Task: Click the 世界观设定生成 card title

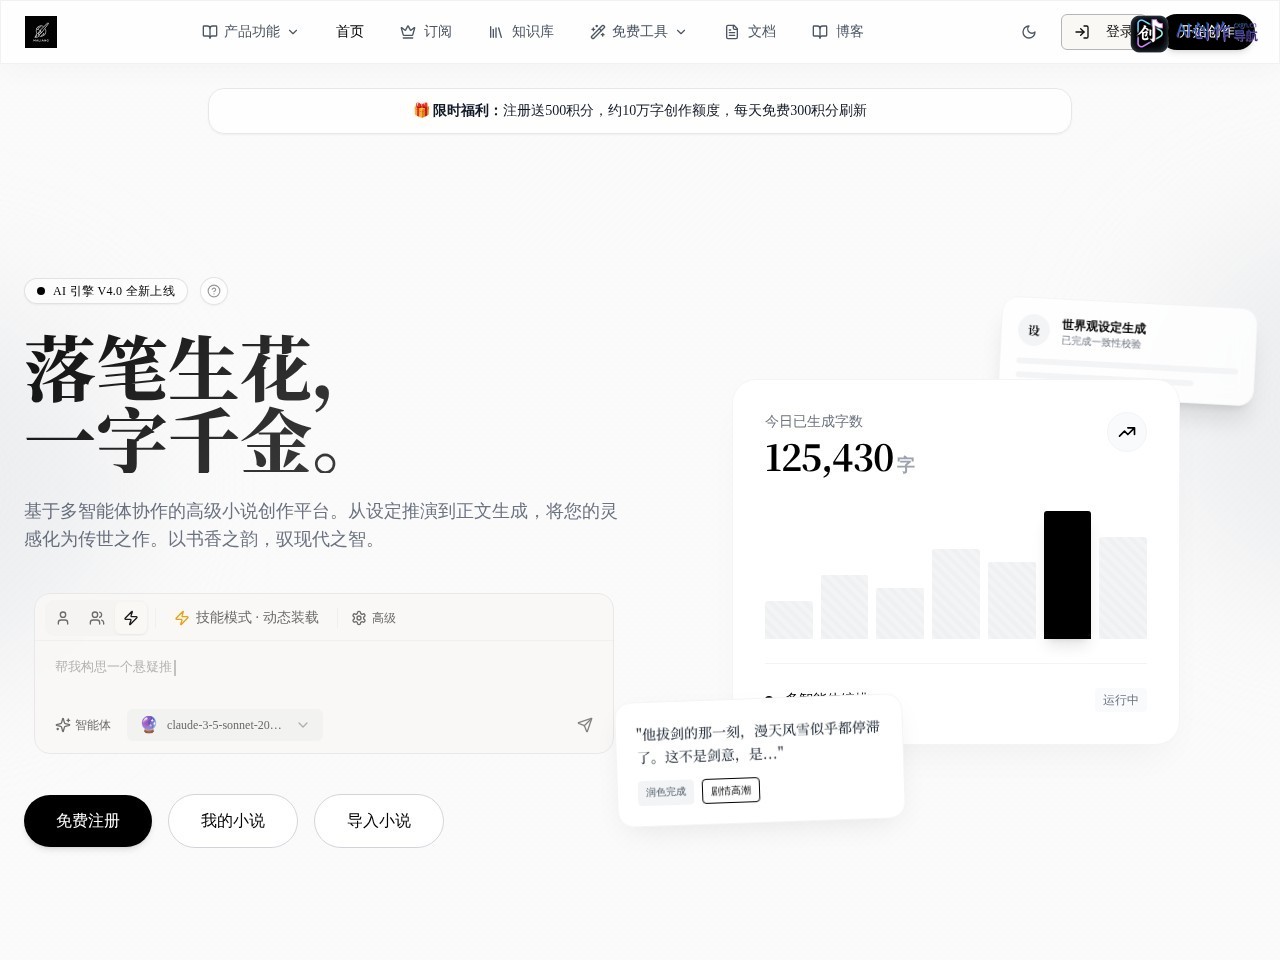Action: coord(1104,327)
